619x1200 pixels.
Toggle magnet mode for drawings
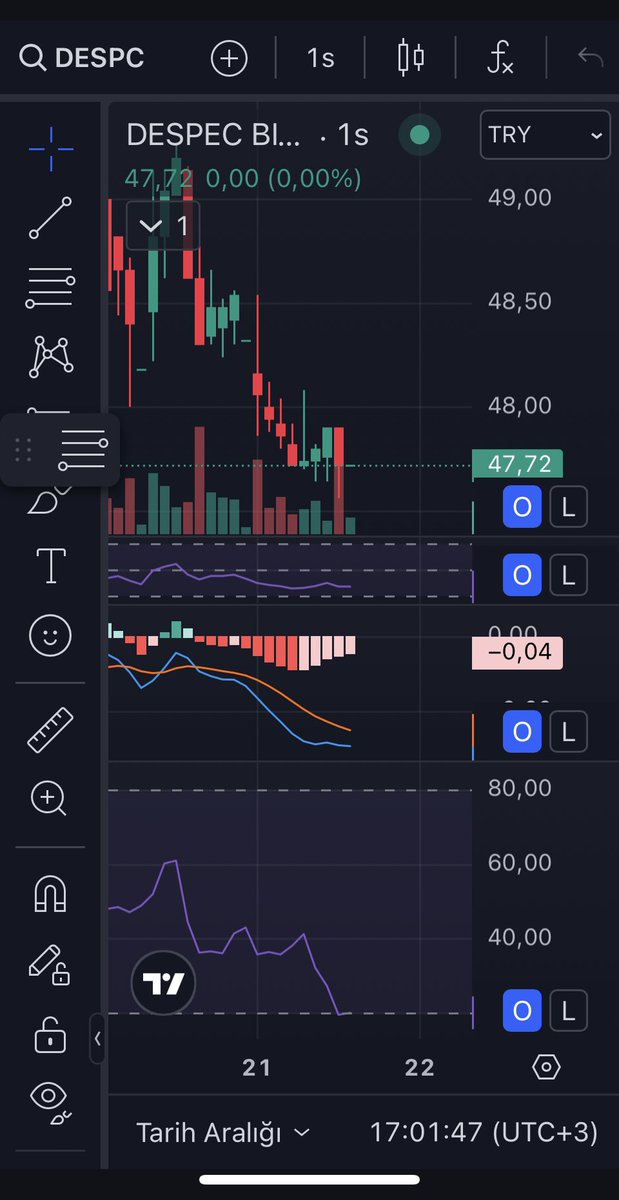pyautogui.click(x=50, y=892)
